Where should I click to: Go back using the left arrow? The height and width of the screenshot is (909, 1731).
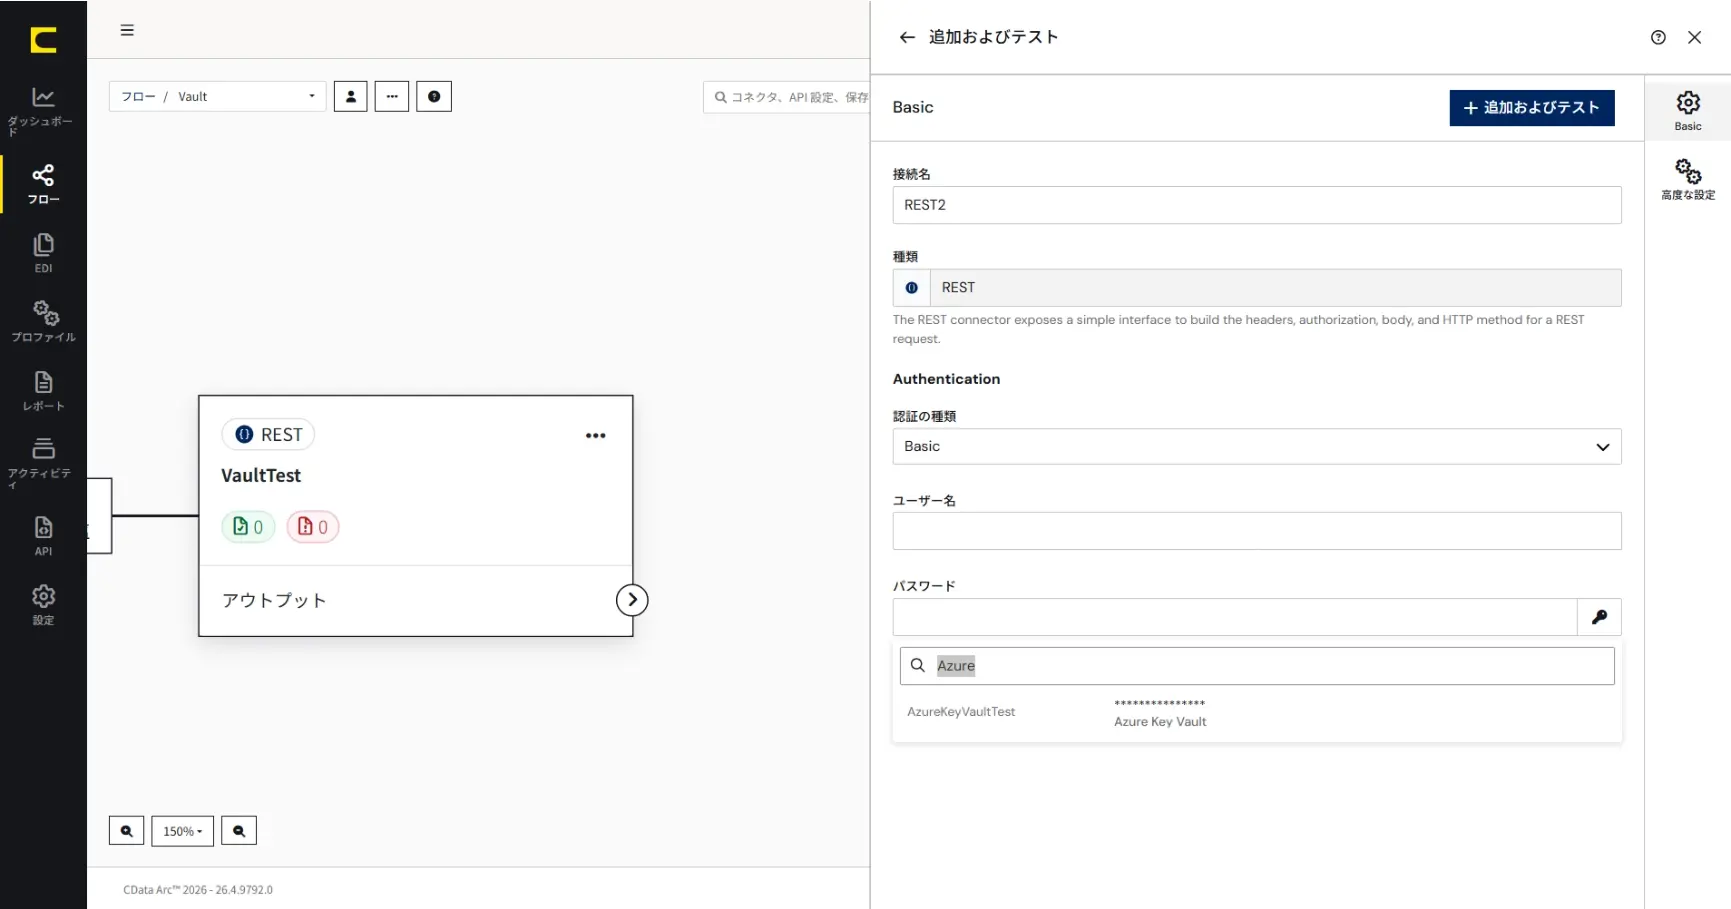pos(907,37)
